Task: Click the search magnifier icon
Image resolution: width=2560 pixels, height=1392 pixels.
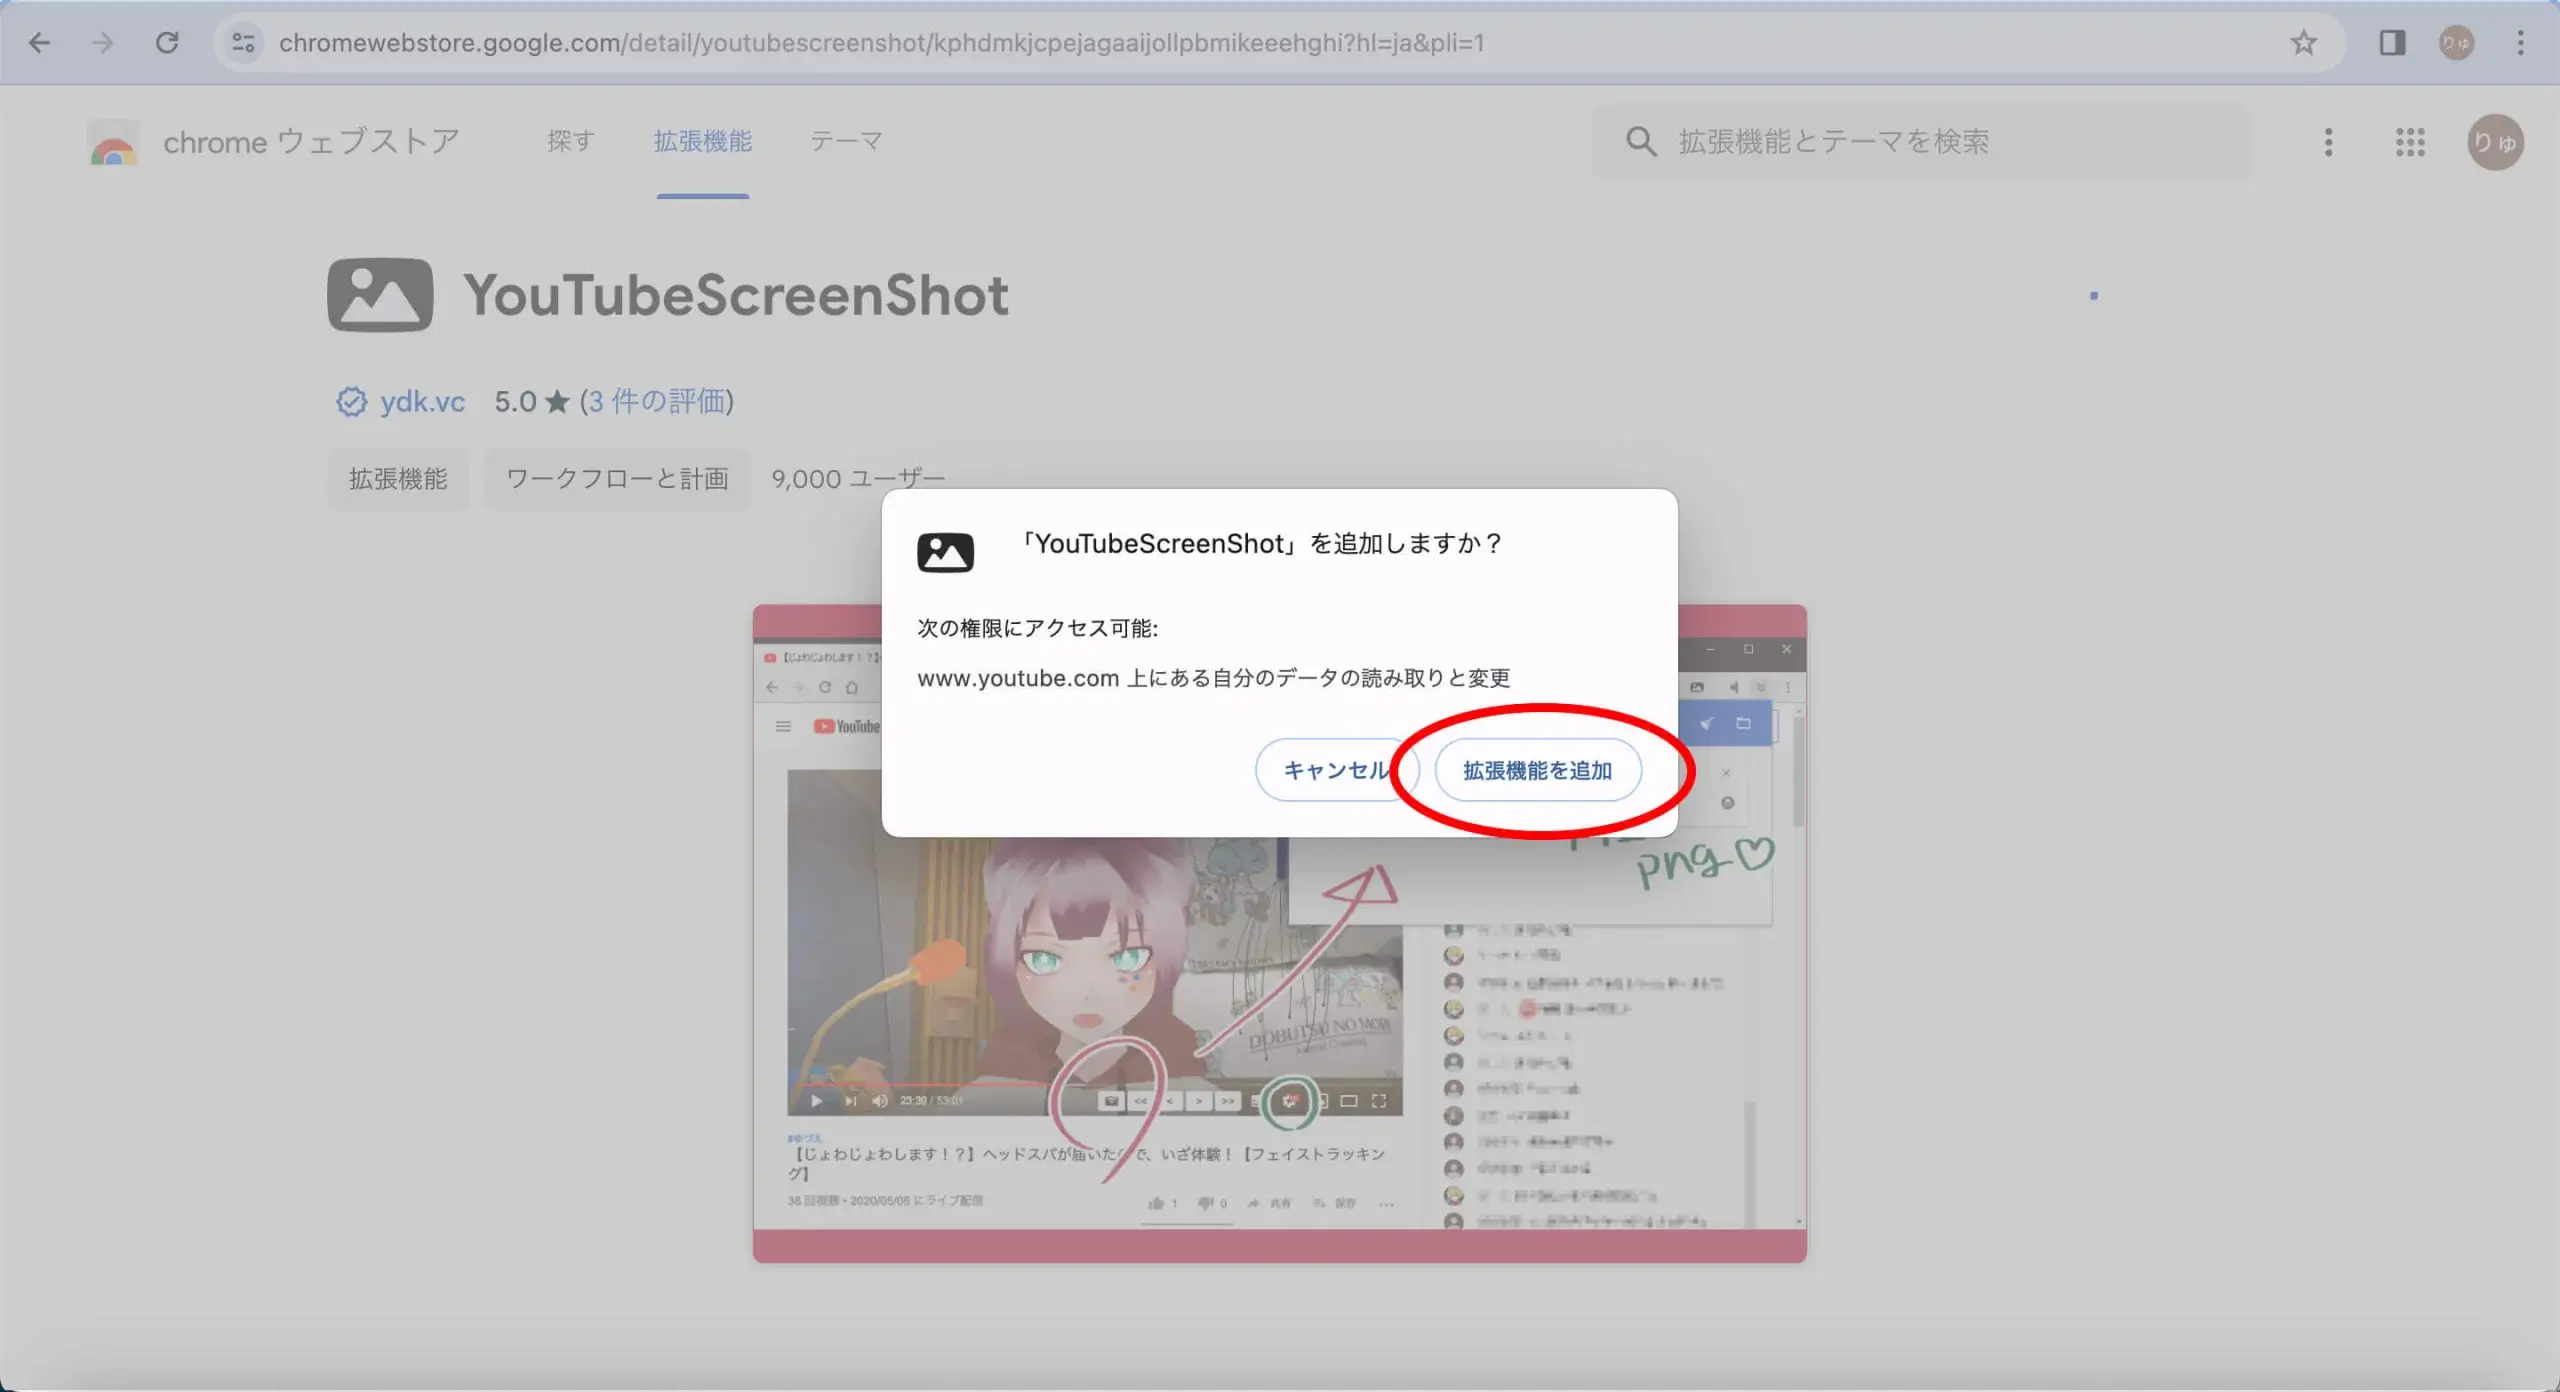Action: (x=1640, y=142)
